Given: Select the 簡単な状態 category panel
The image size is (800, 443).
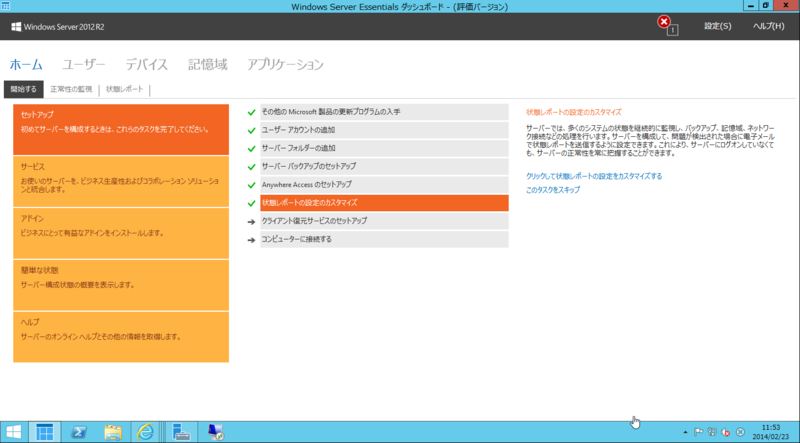Looking at the screenshot, I should [x=121, y=285].
